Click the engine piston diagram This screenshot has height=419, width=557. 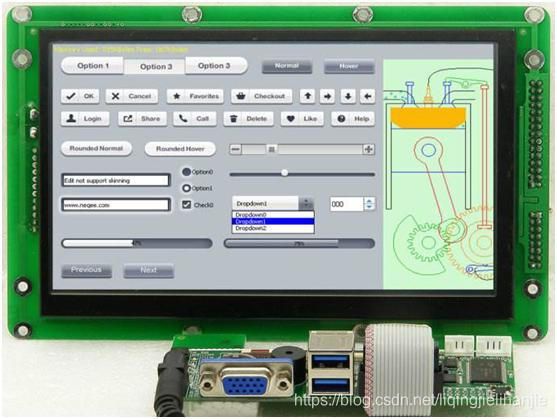tap(438, 174)
